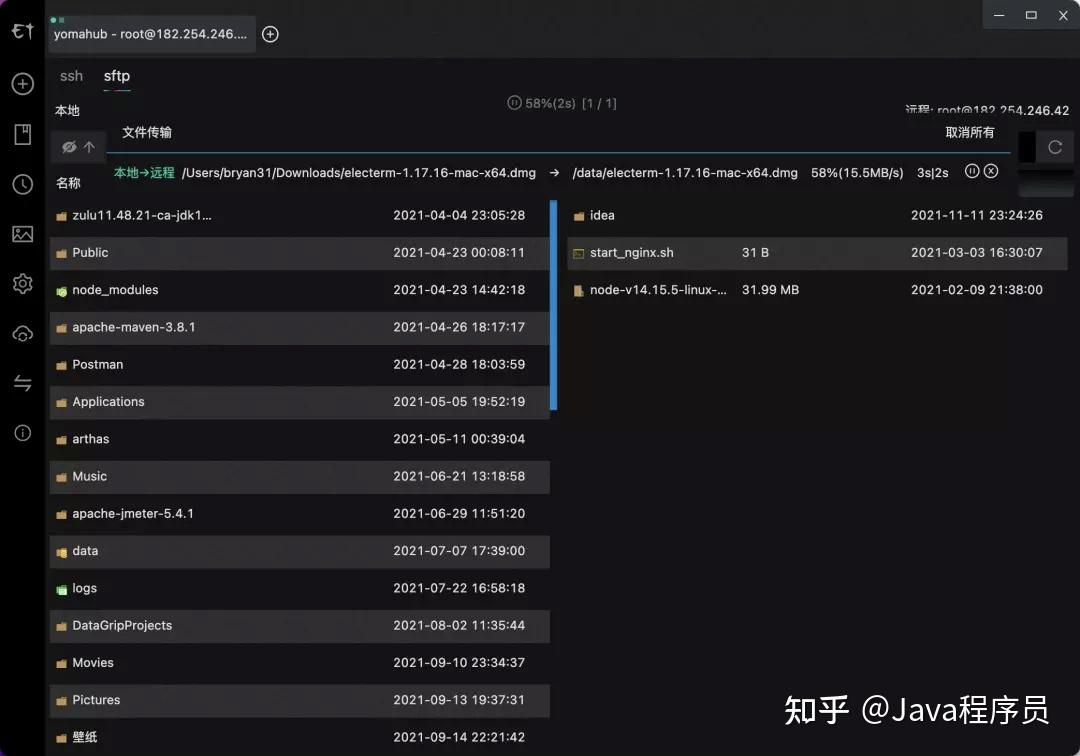Cancel the dmg transfer with the cross icon

pyautogui.click(x=991, y=171)
